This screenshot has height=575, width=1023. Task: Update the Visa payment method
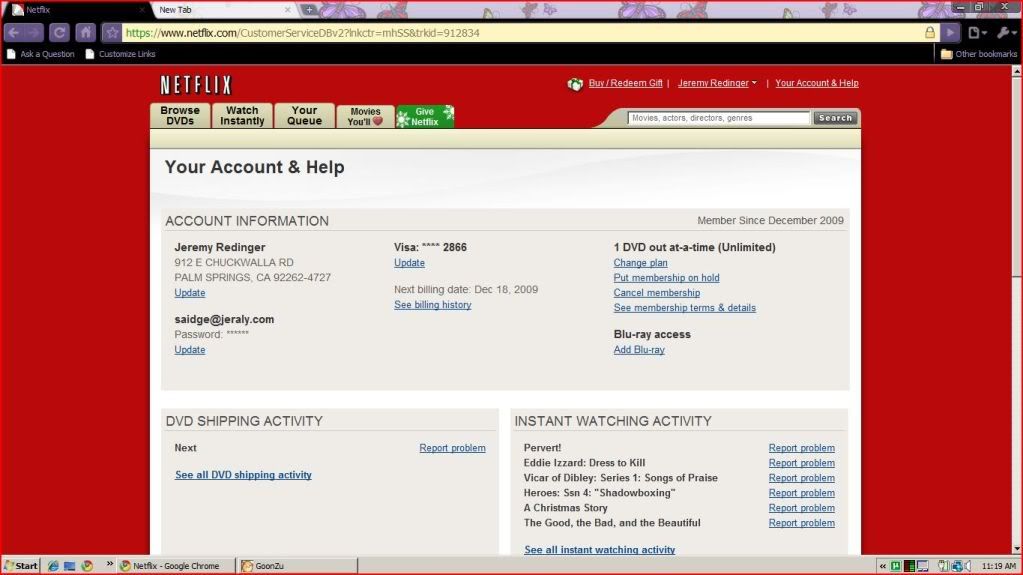409,262
